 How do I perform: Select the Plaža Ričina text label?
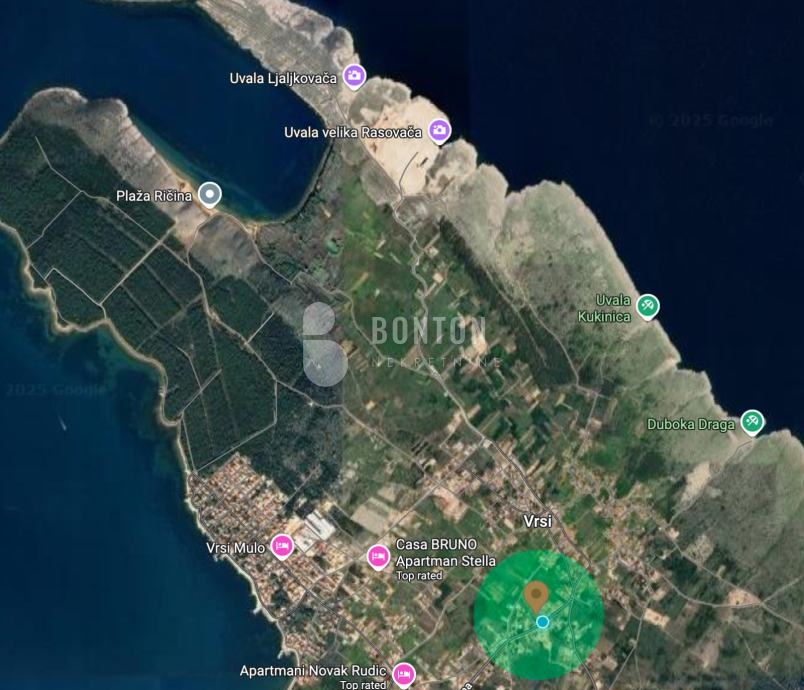[154, 196]
